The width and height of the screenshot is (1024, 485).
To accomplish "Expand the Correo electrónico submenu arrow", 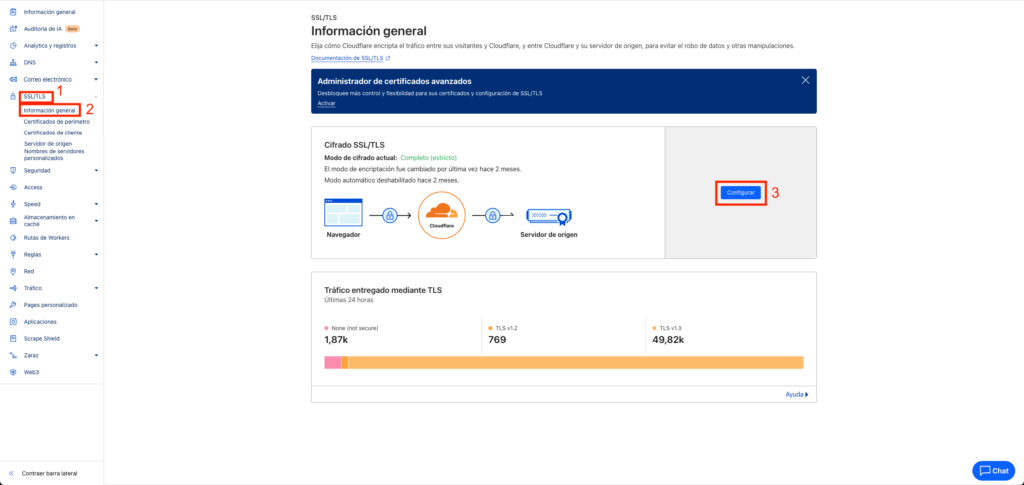I will [96, 80].
